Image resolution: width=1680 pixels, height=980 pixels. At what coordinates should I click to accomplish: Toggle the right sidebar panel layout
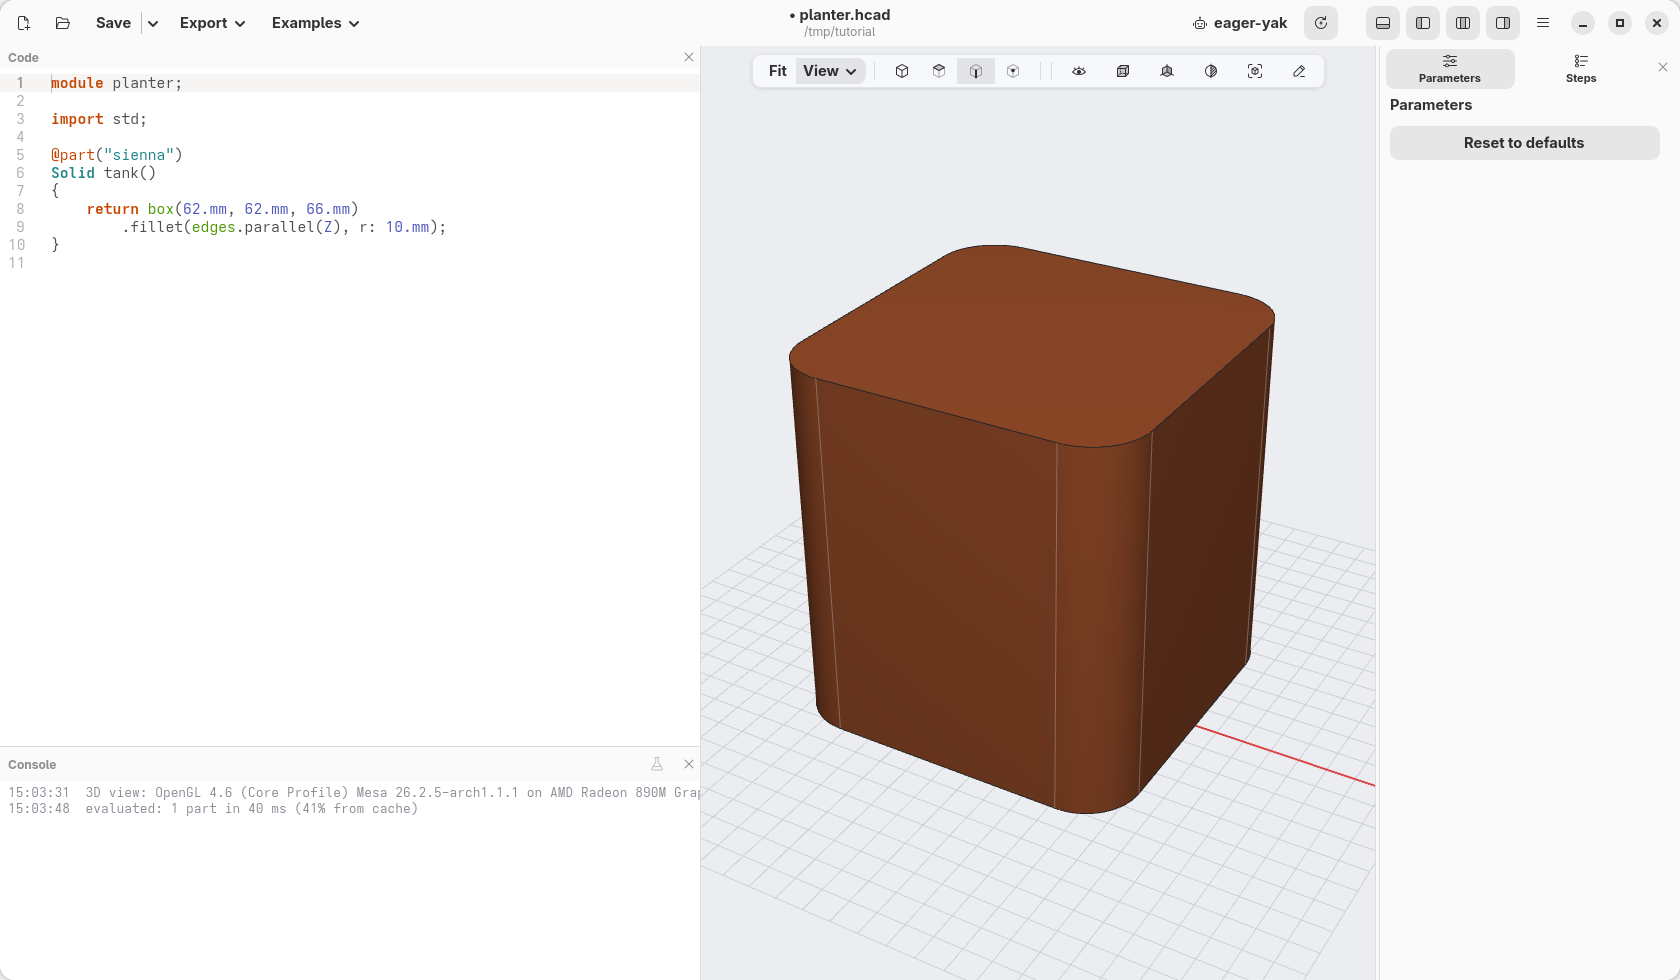[x=1503, y=23]
